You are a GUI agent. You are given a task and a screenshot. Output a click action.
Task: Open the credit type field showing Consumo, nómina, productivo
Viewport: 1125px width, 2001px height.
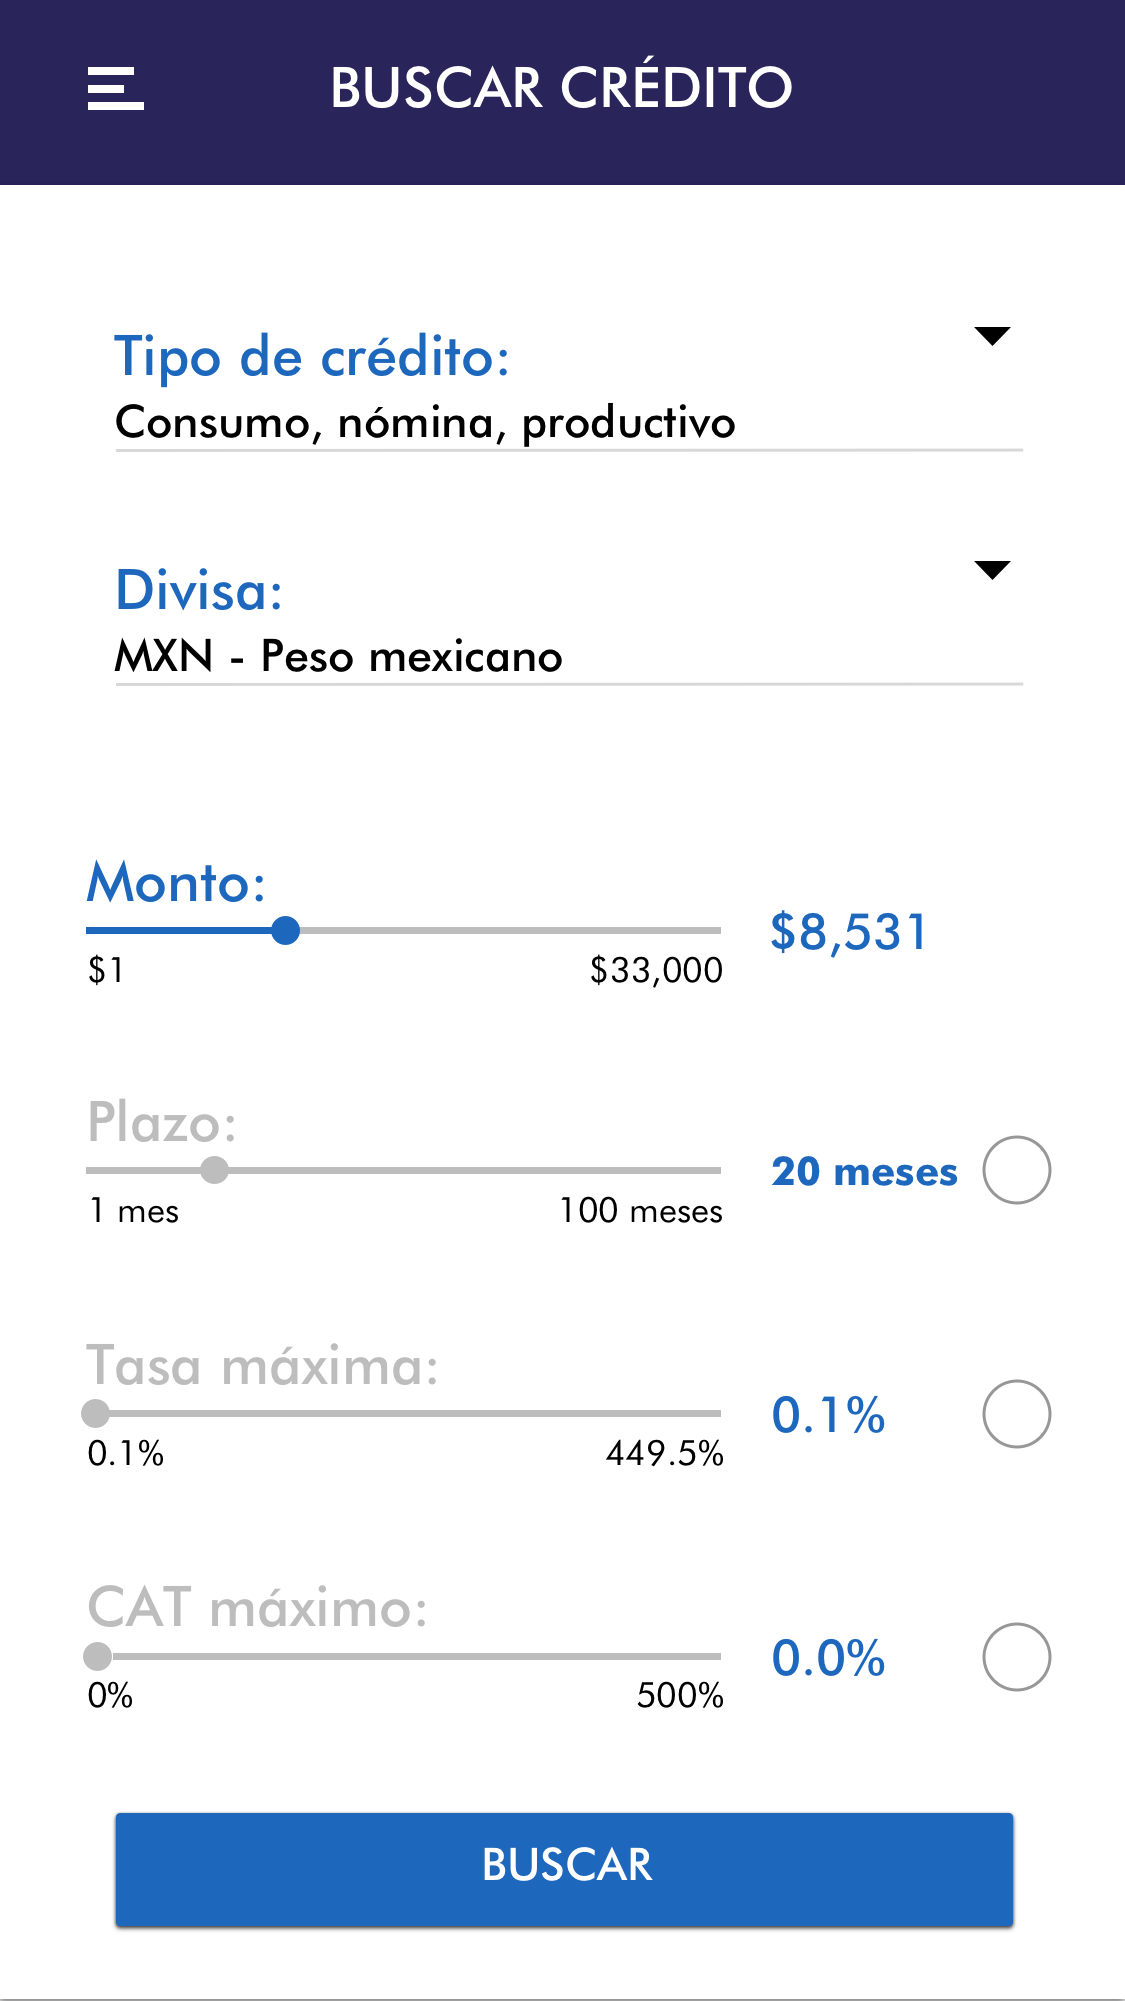pos(425,423)
